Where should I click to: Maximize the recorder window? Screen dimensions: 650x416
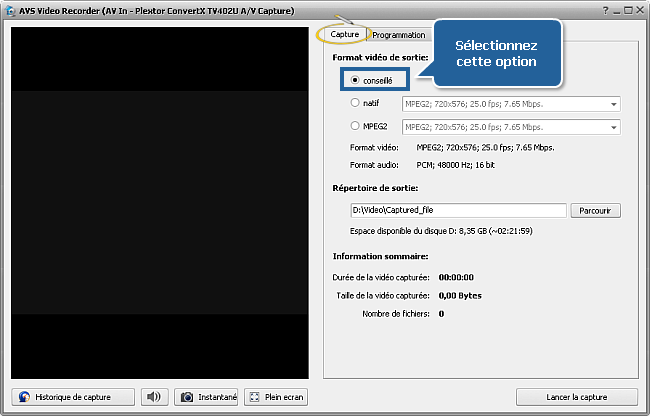pos(628,11)
